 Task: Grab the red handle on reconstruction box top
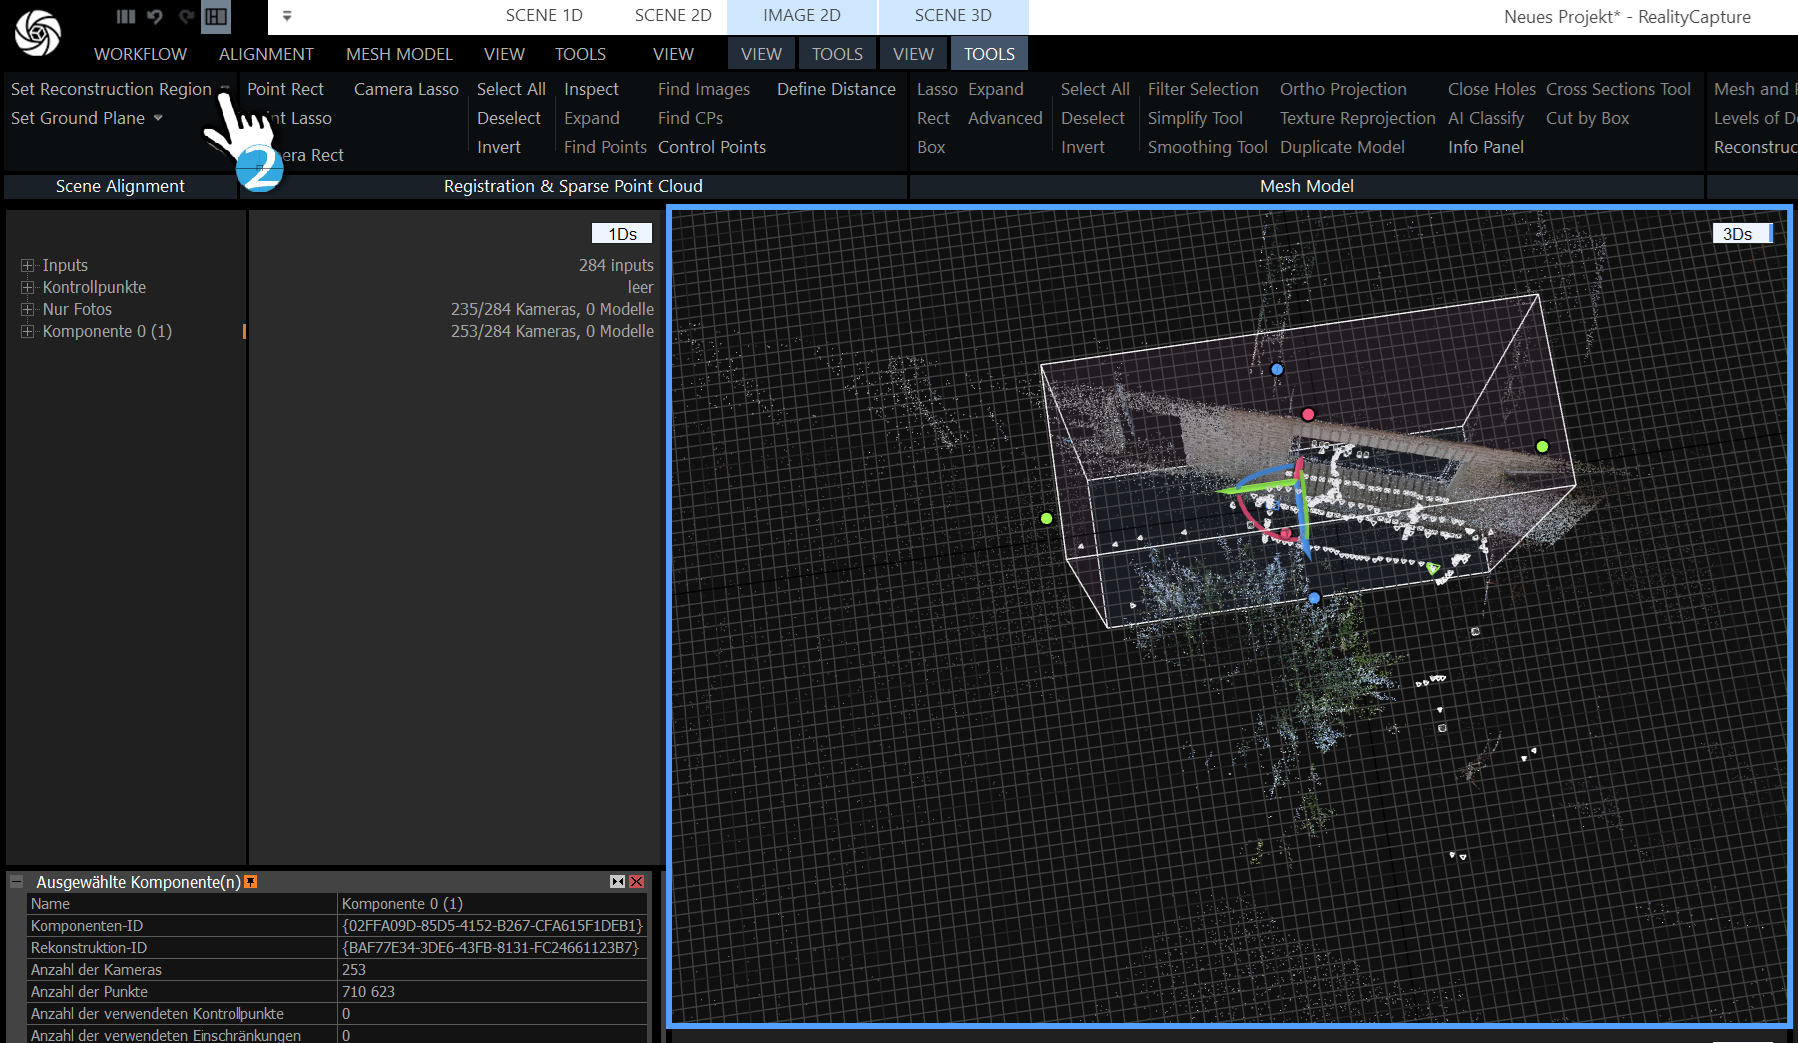[1308, 414]
